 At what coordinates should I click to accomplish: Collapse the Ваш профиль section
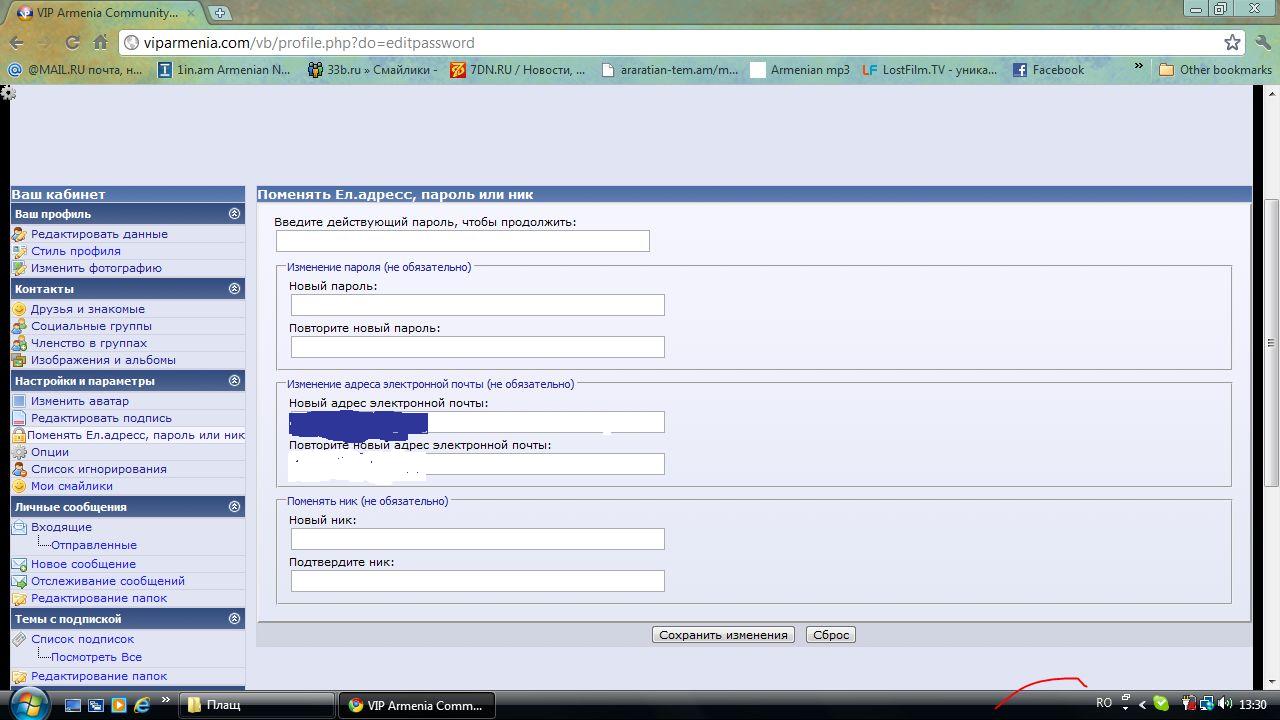pos(234,214)
